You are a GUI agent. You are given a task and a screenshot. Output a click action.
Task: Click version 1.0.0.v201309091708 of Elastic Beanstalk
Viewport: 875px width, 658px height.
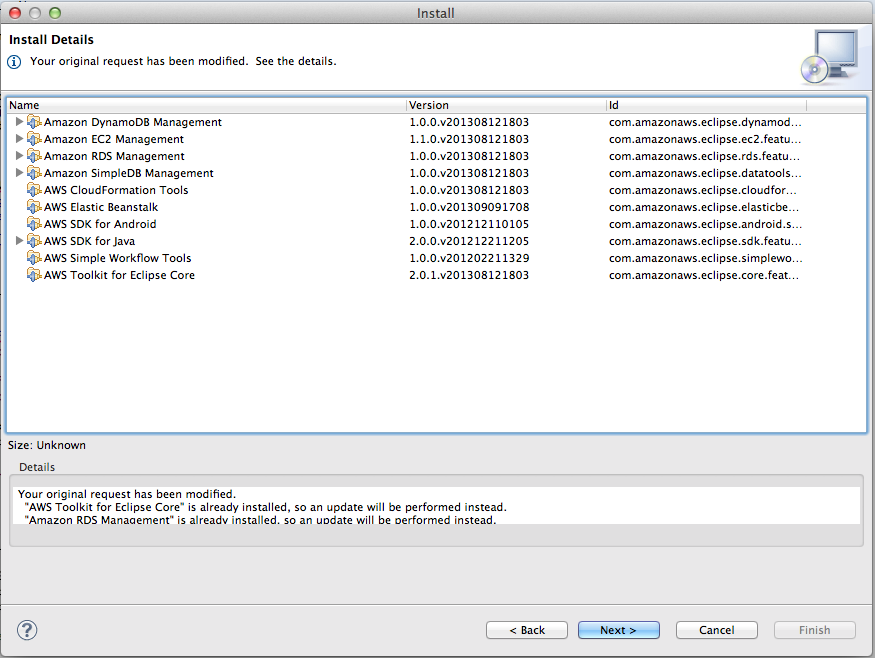[x=469, y=207]
